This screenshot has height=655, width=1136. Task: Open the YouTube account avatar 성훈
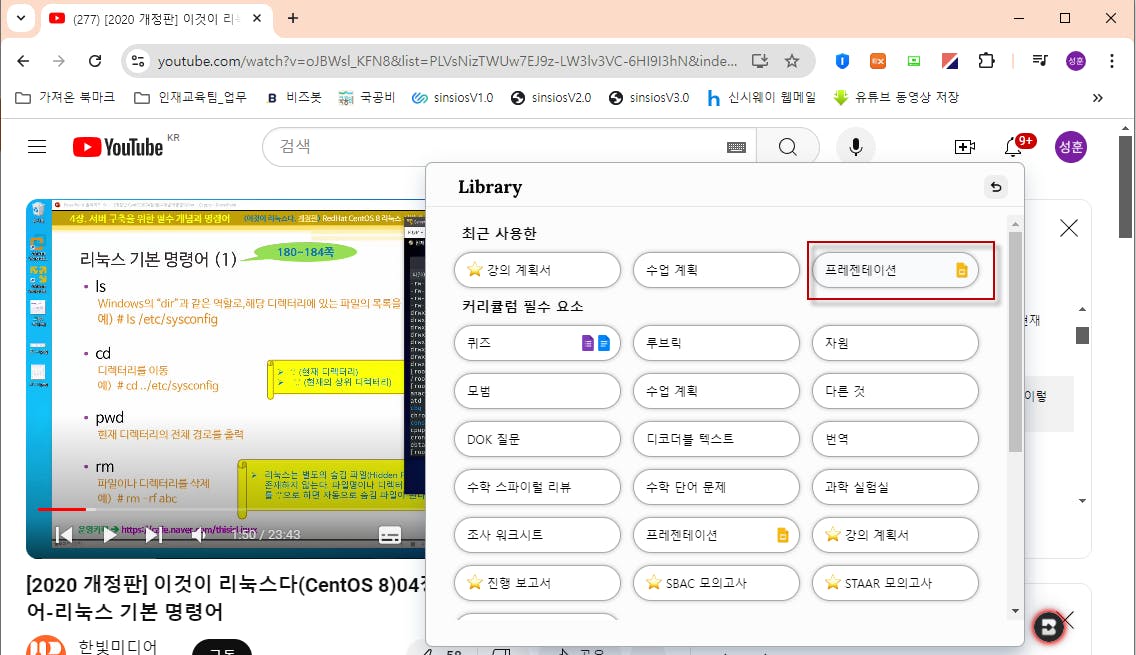[1070, 147]
